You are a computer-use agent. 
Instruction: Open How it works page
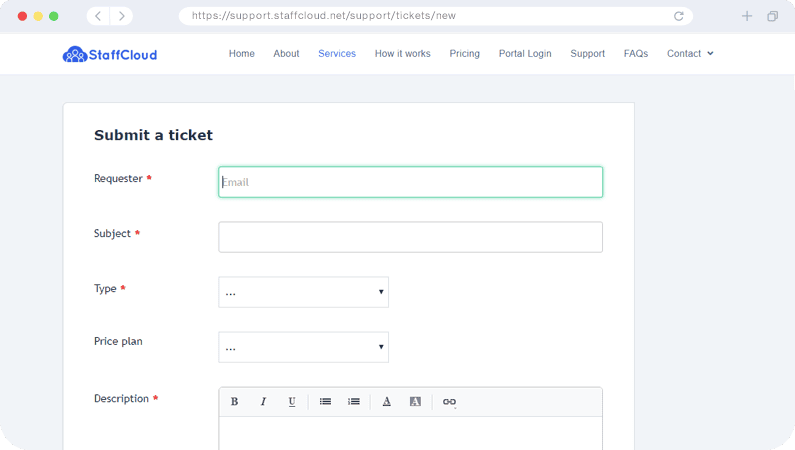(403, 53)
